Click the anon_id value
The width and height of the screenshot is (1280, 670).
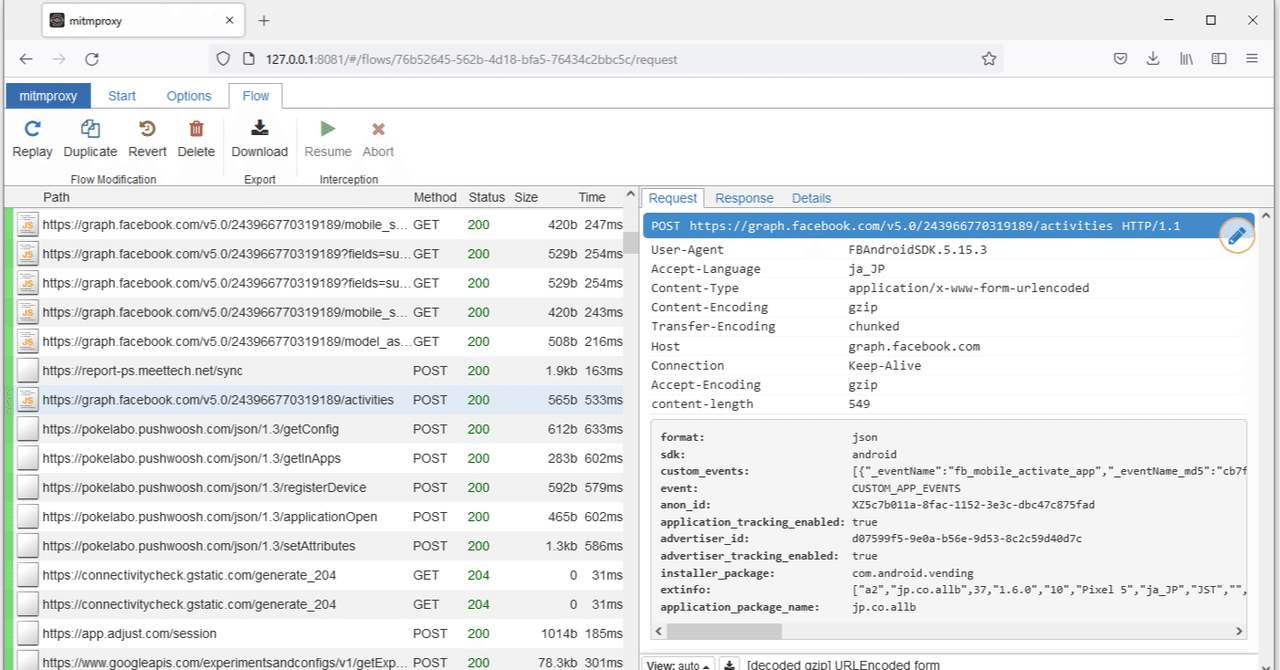[973, 505]
